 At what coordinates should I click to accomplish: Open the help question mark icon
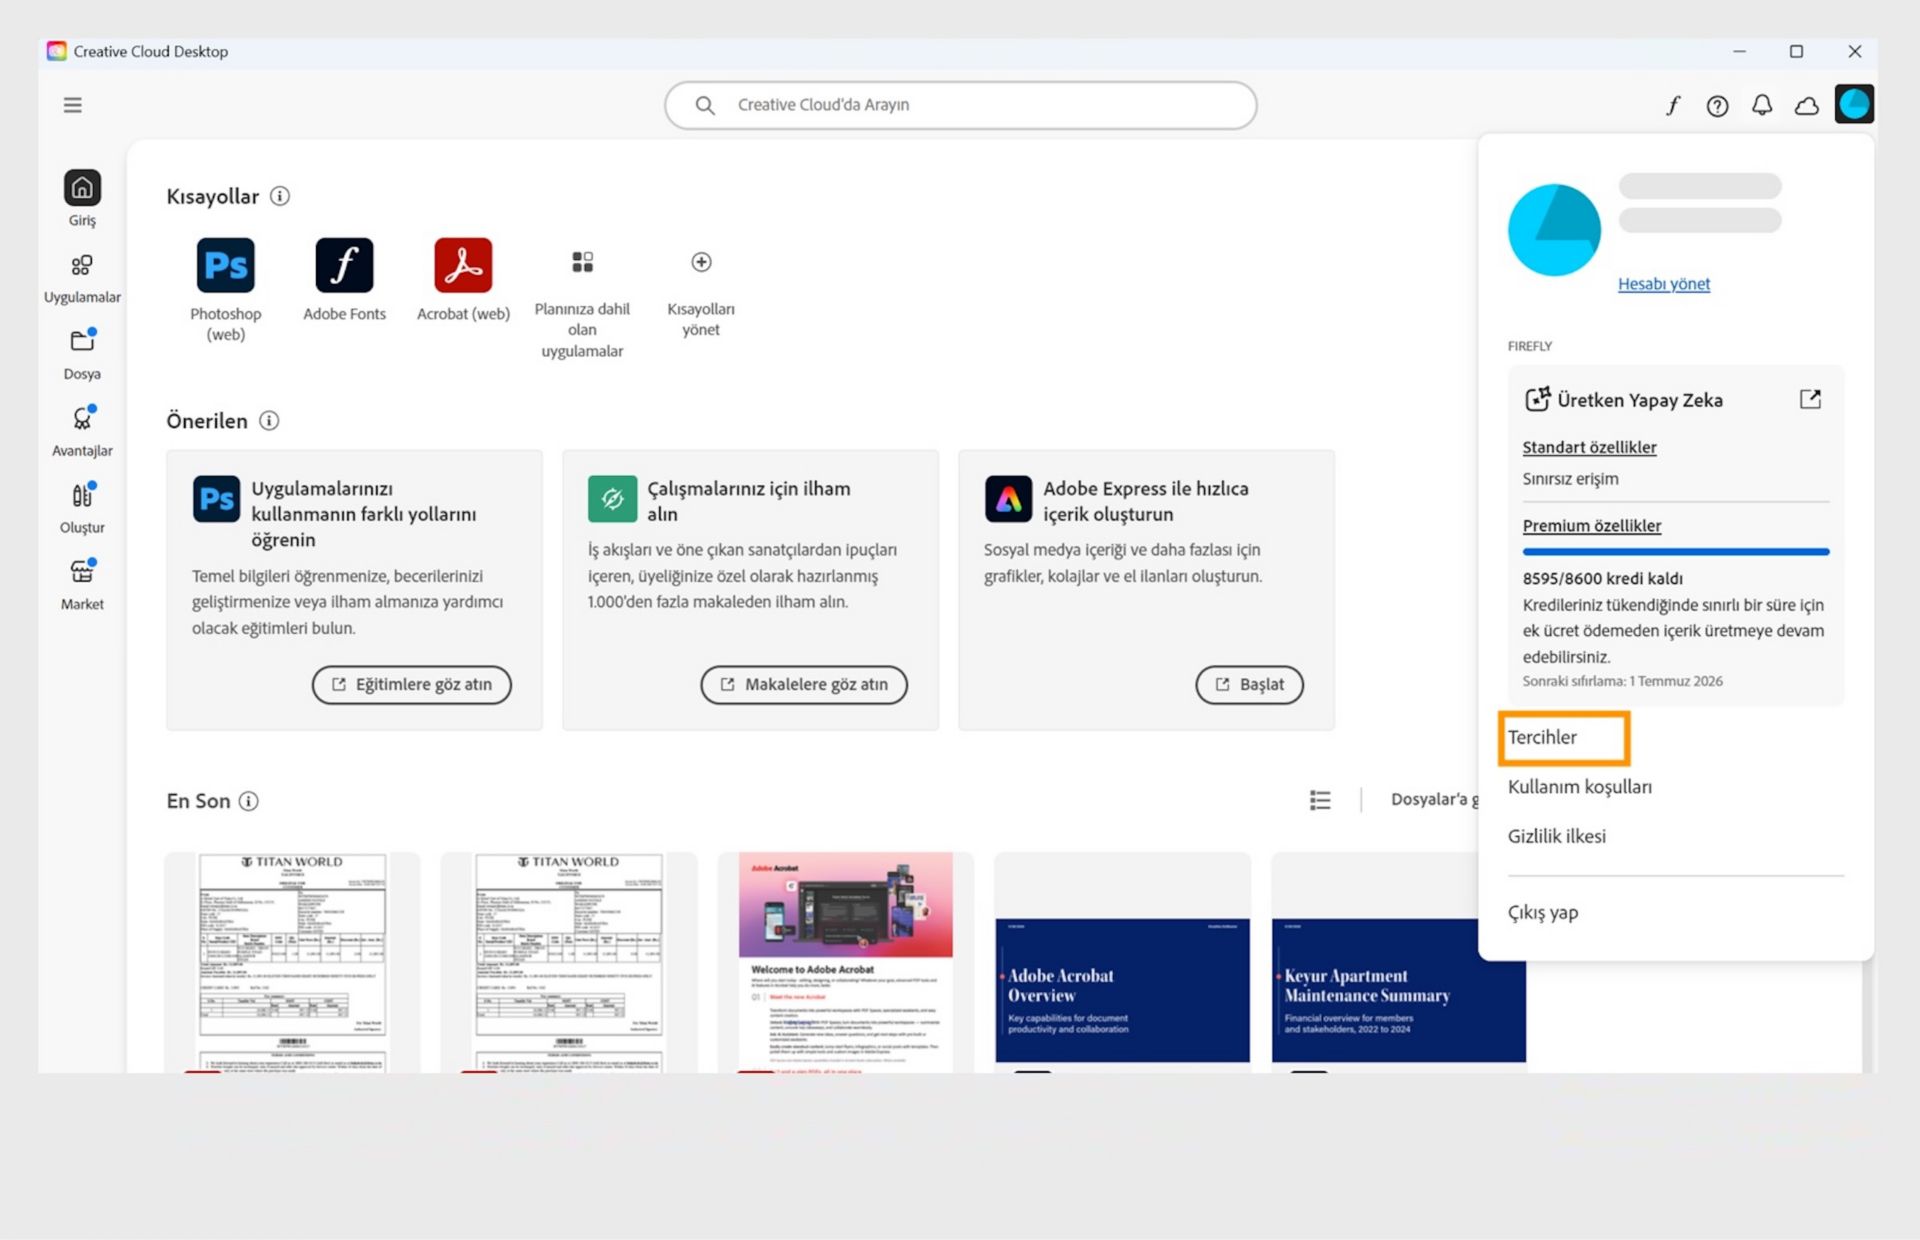[1717, 105]
